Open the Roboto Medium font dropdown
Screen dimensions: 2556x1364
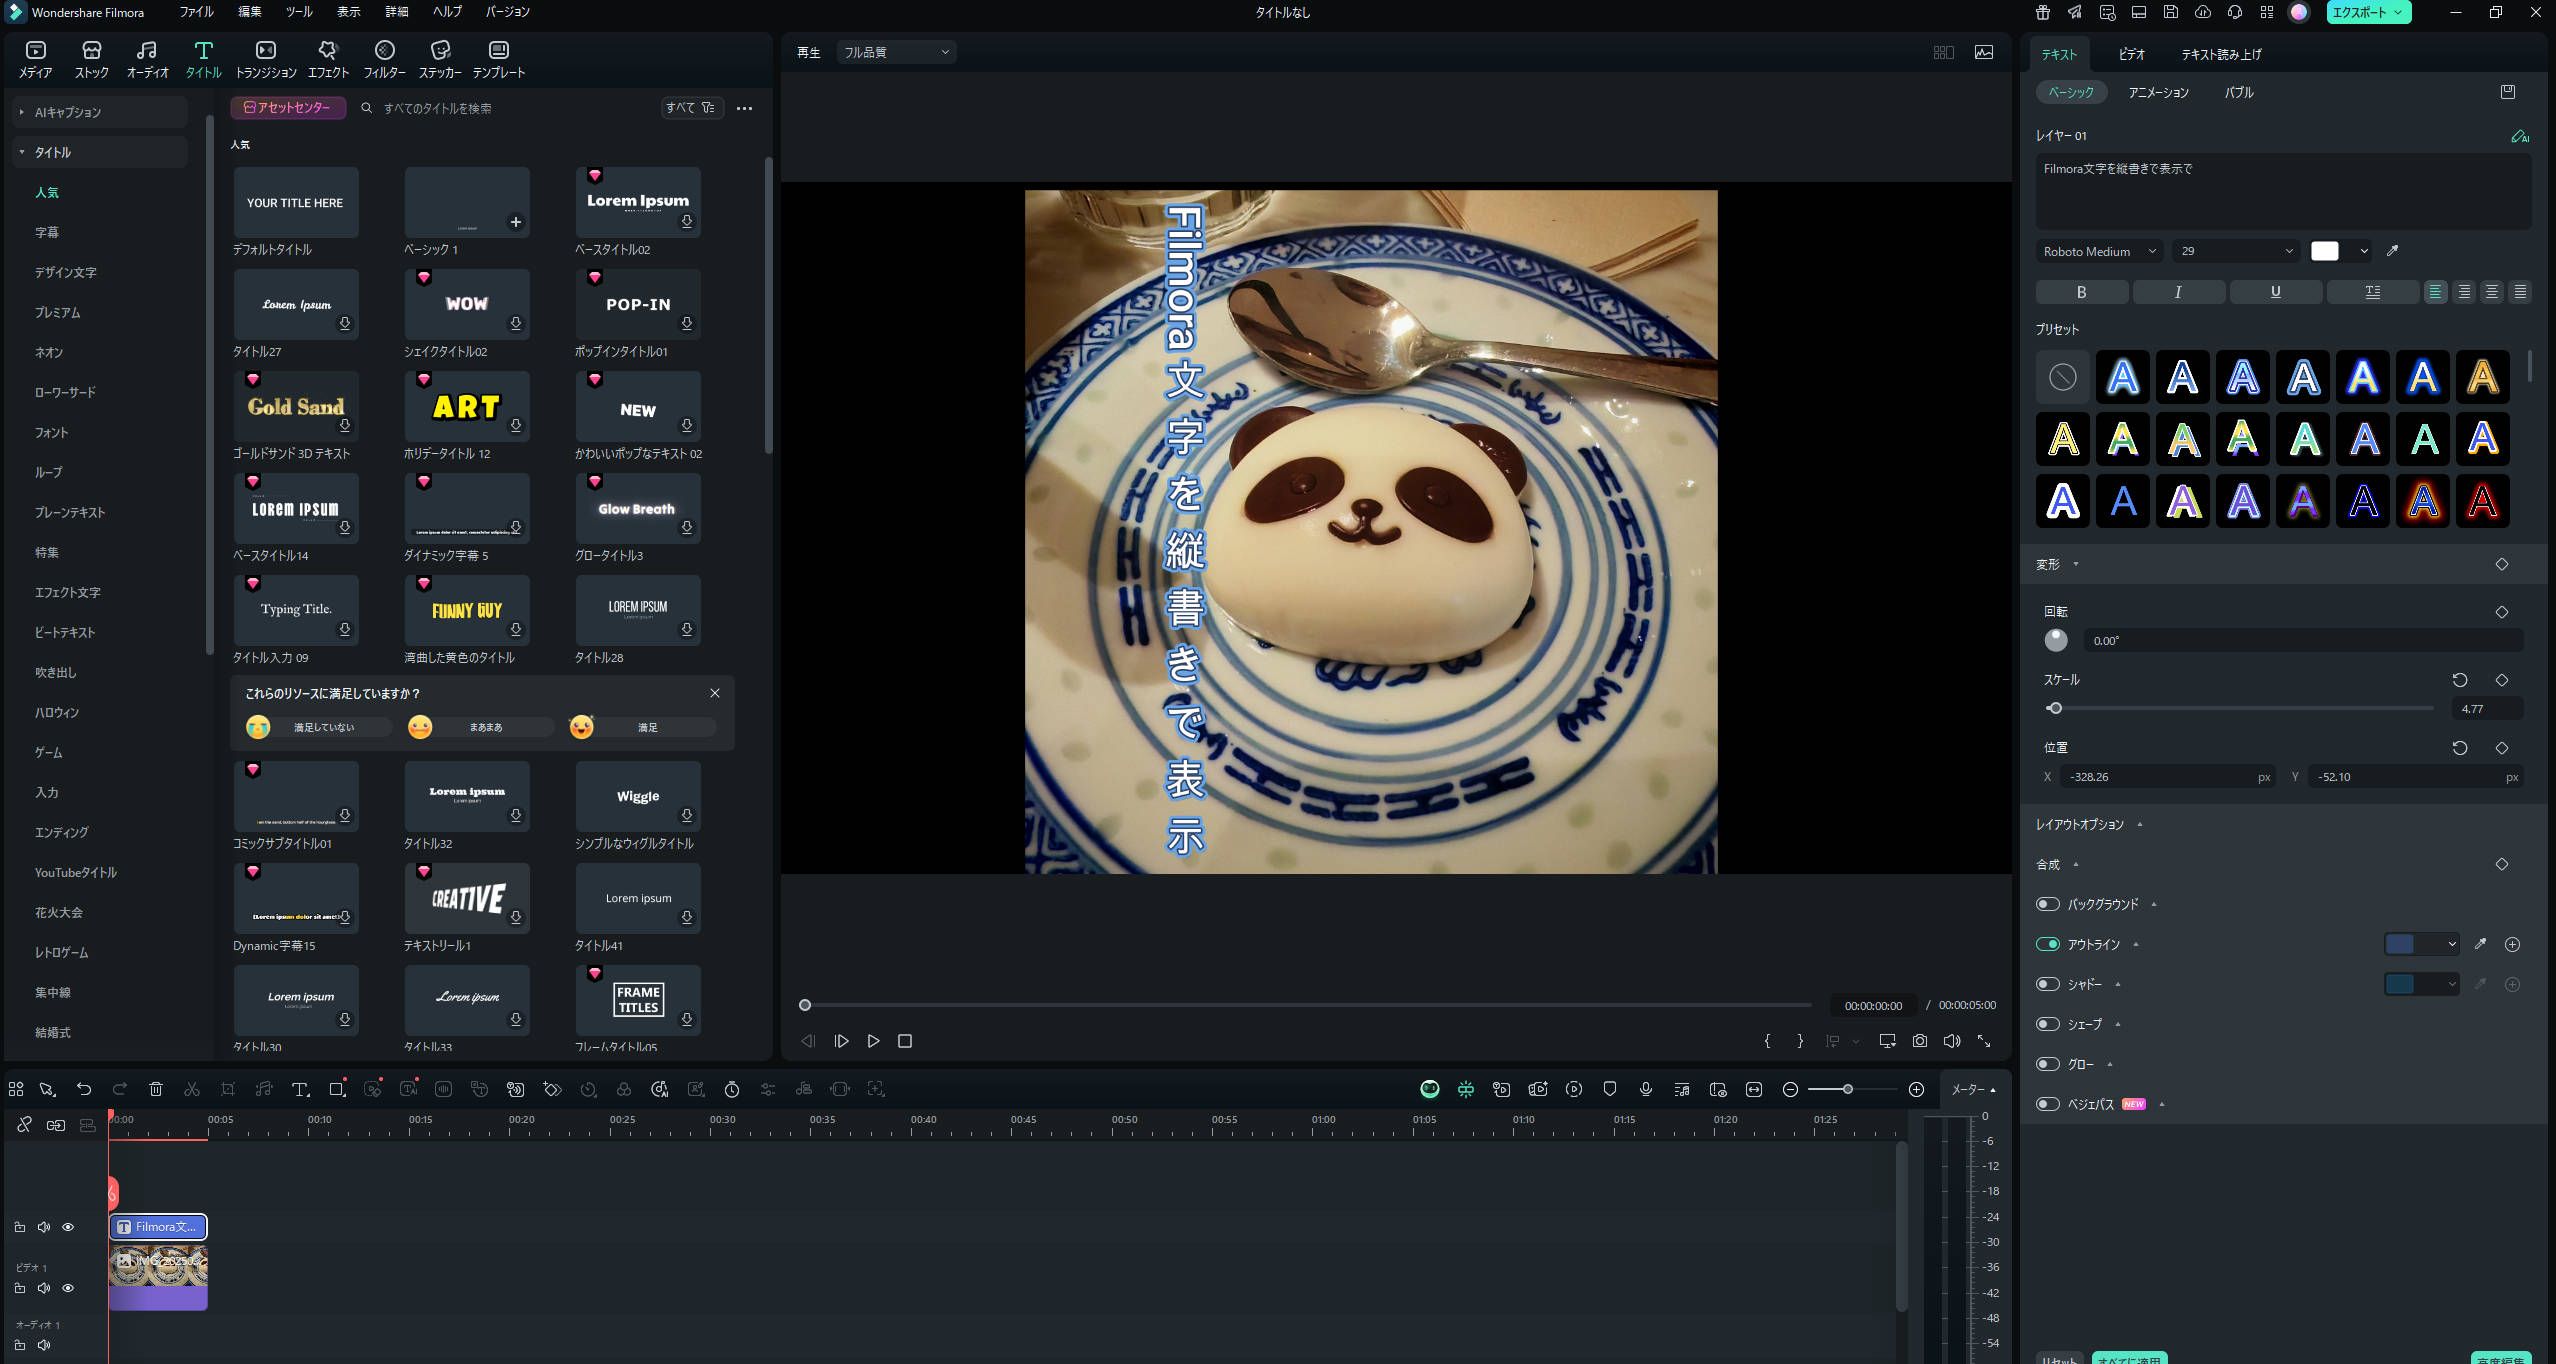2099,251
